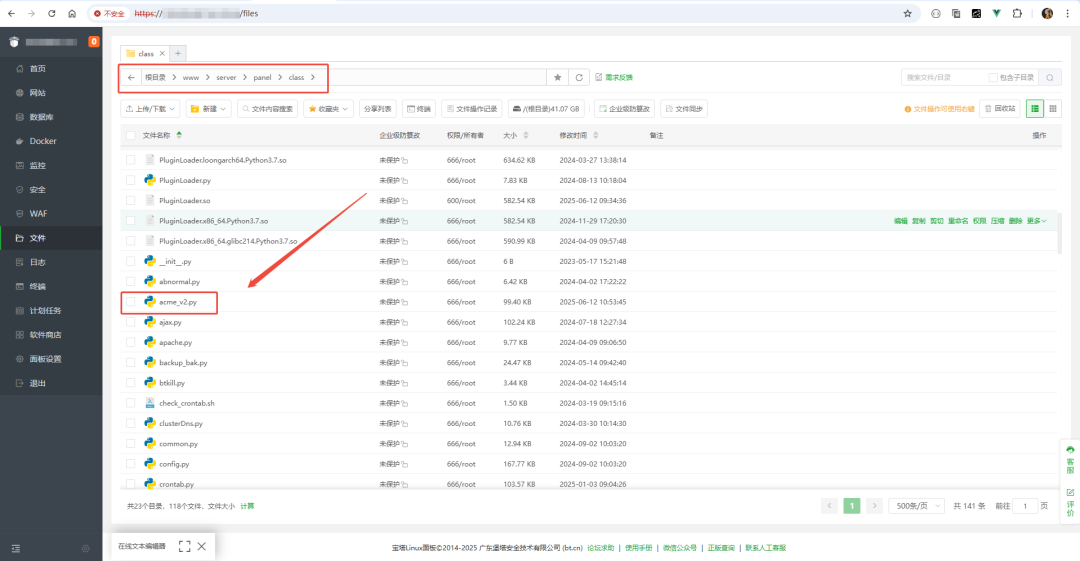This screenshot has height=561, width=1080.
Task: Click 计算 to compute folder size
Action: pyautogui.click(x=247, y=506)
